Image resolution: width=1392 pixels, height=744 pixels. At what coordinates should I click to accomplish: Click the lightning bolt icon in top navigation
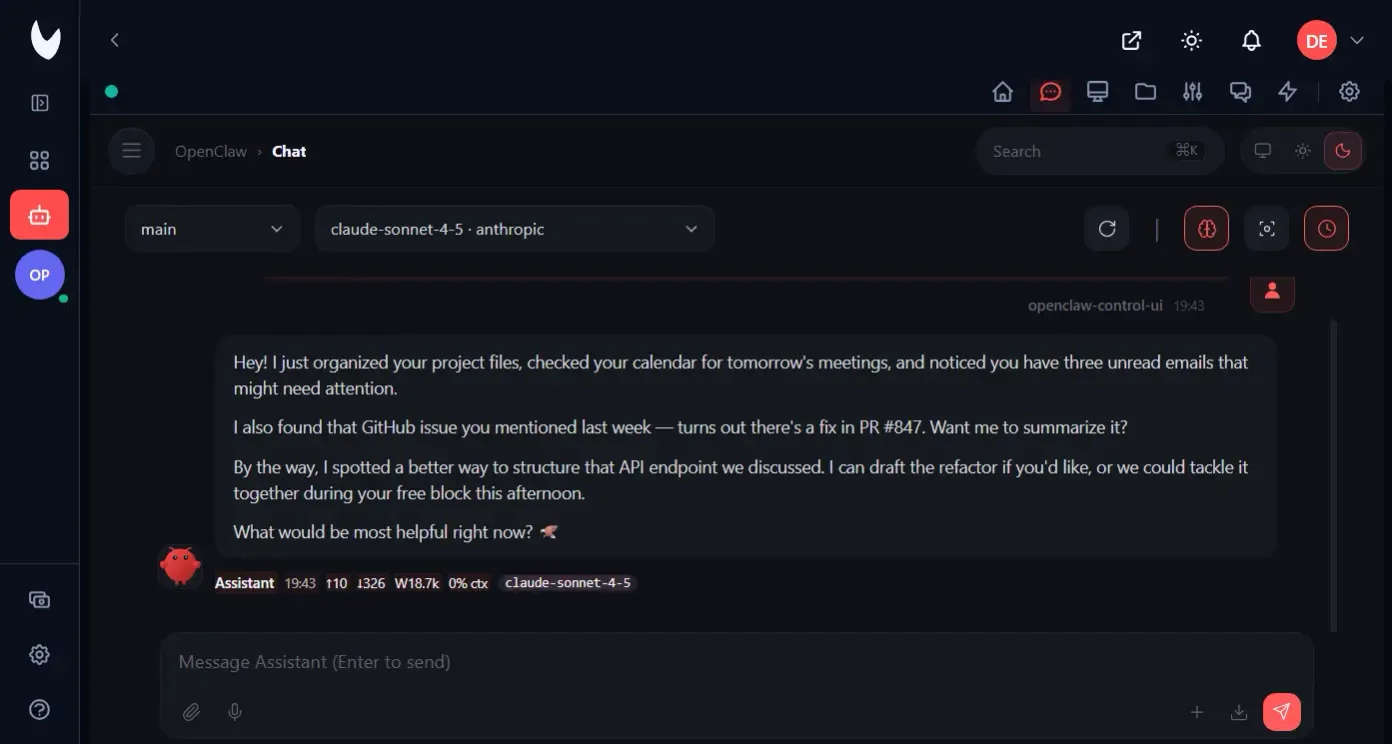(1288, 92)
